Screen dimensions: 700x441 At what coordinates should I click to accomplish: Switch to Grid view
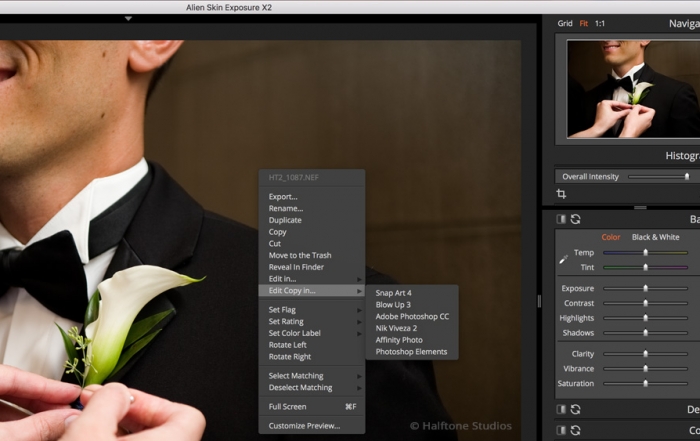(565, 23)
